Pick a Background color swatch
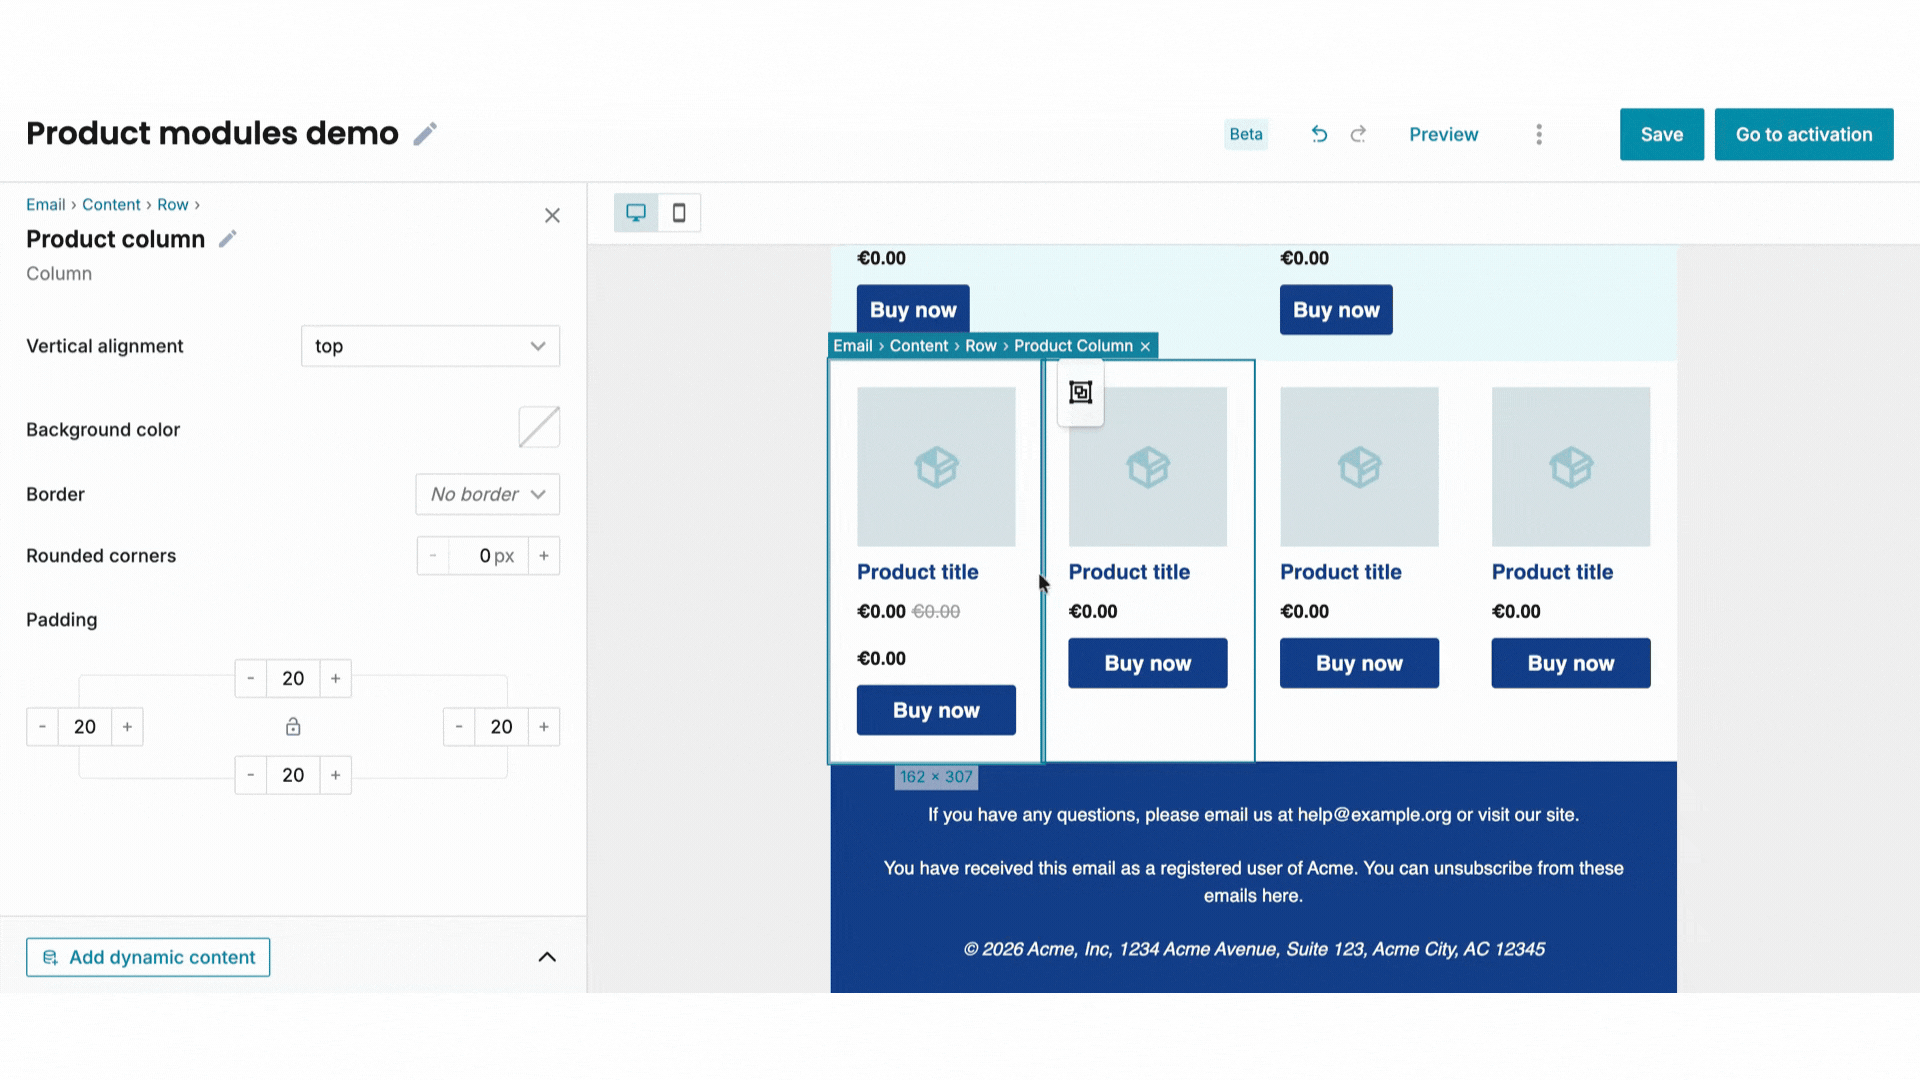 pyautogui.click(x=538, y=427)
